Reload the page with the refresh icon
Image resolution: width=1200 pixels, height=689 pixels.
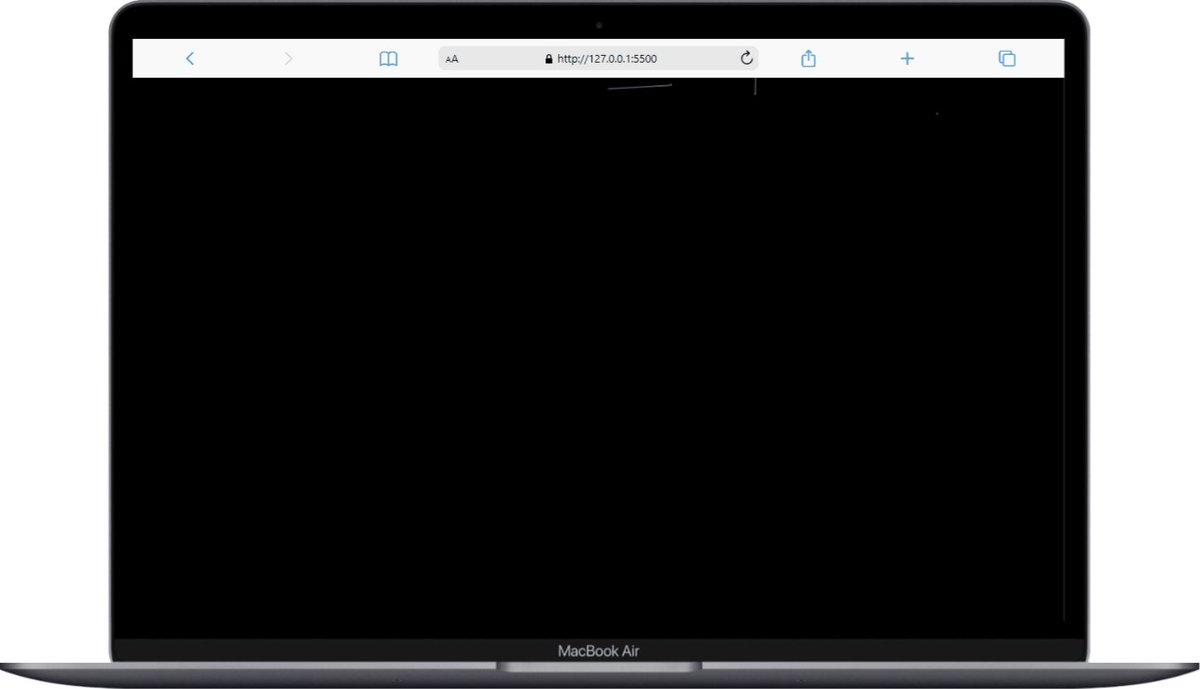coord(746,58)
